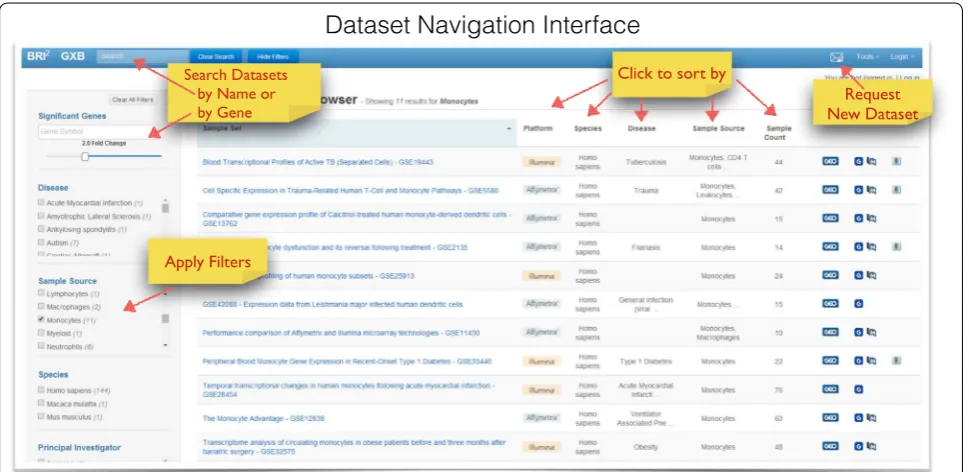Click blue G icon in GSE19443 row
This screenshot has height=472, width=969.
(x=858, y=161)
